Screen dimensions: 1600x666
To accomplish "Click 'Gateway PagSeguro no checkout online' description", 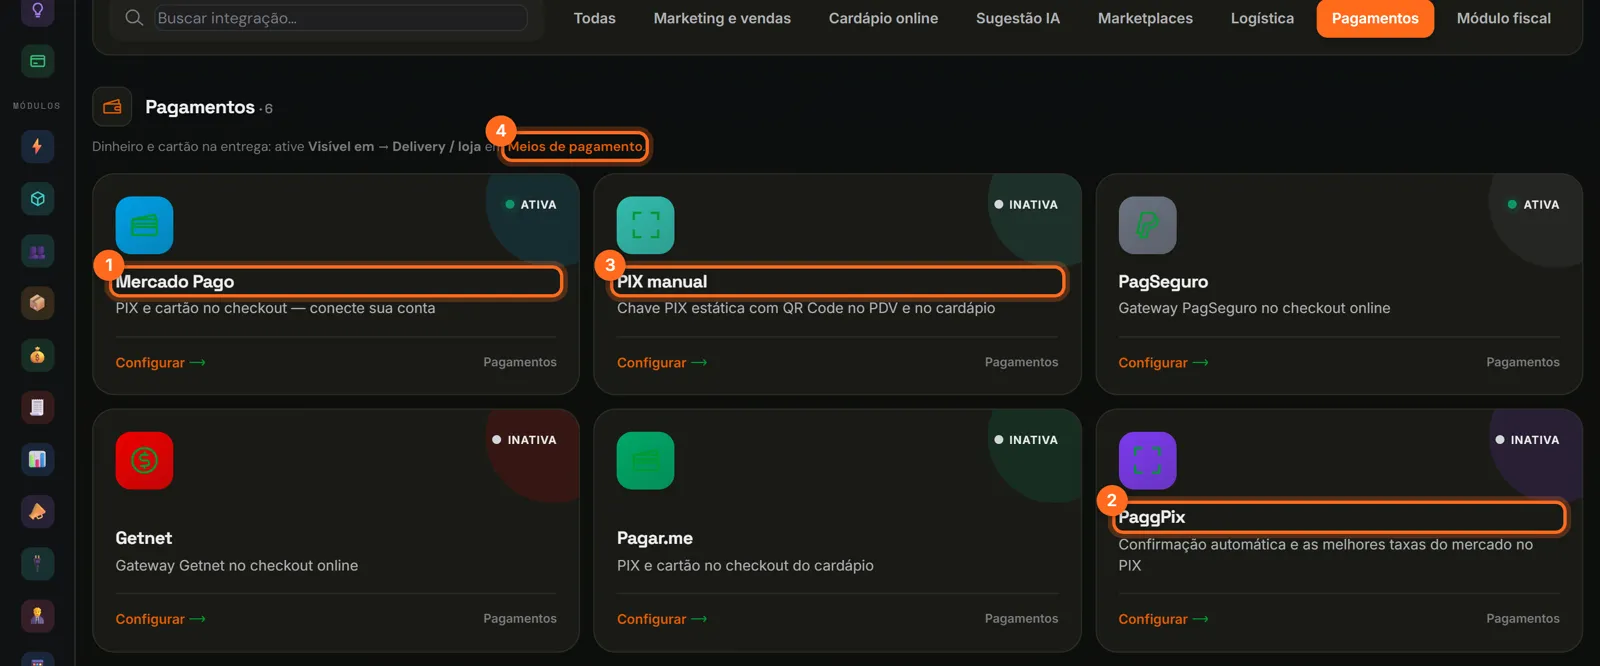I will click(x=1254, y=308).
